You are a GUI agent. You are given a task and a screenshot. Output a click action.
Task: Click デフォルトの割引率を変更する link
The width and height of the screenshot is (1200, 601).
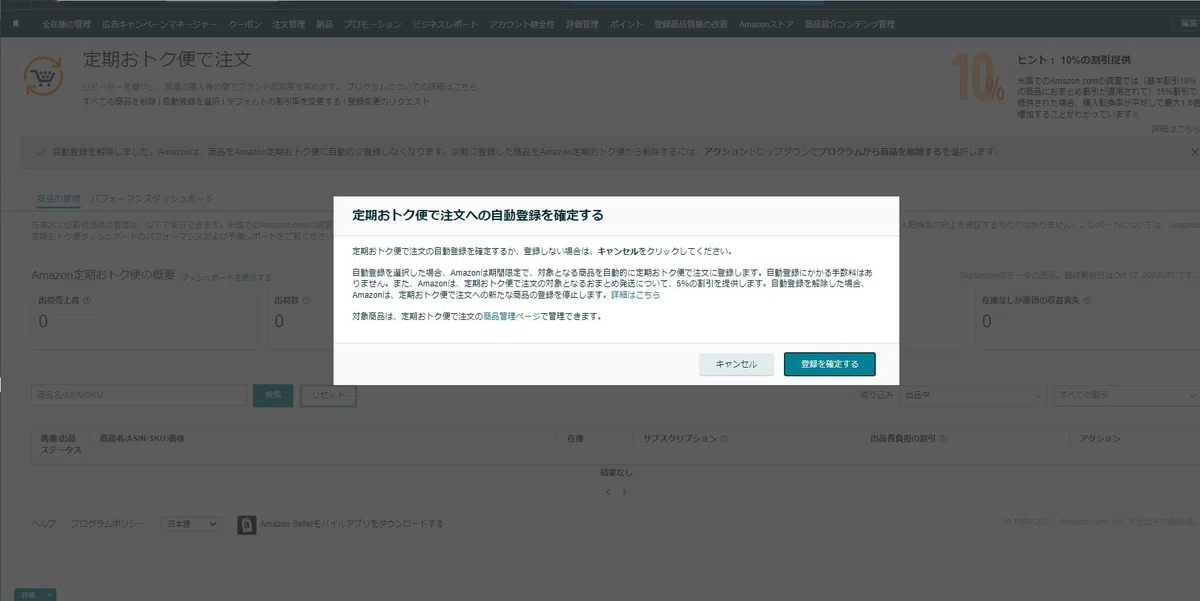pyautogui.click(x=284, y=101)
